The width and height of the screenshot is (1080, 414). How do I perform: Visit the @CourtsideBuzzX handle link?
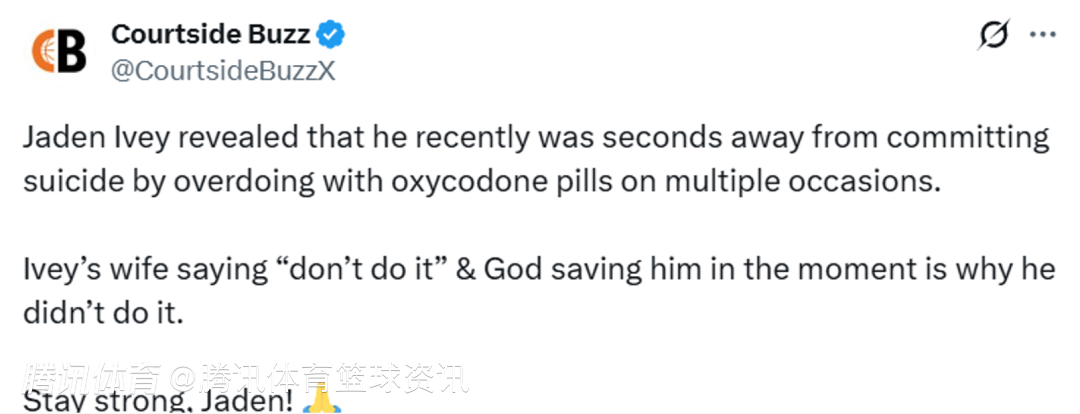223,74
